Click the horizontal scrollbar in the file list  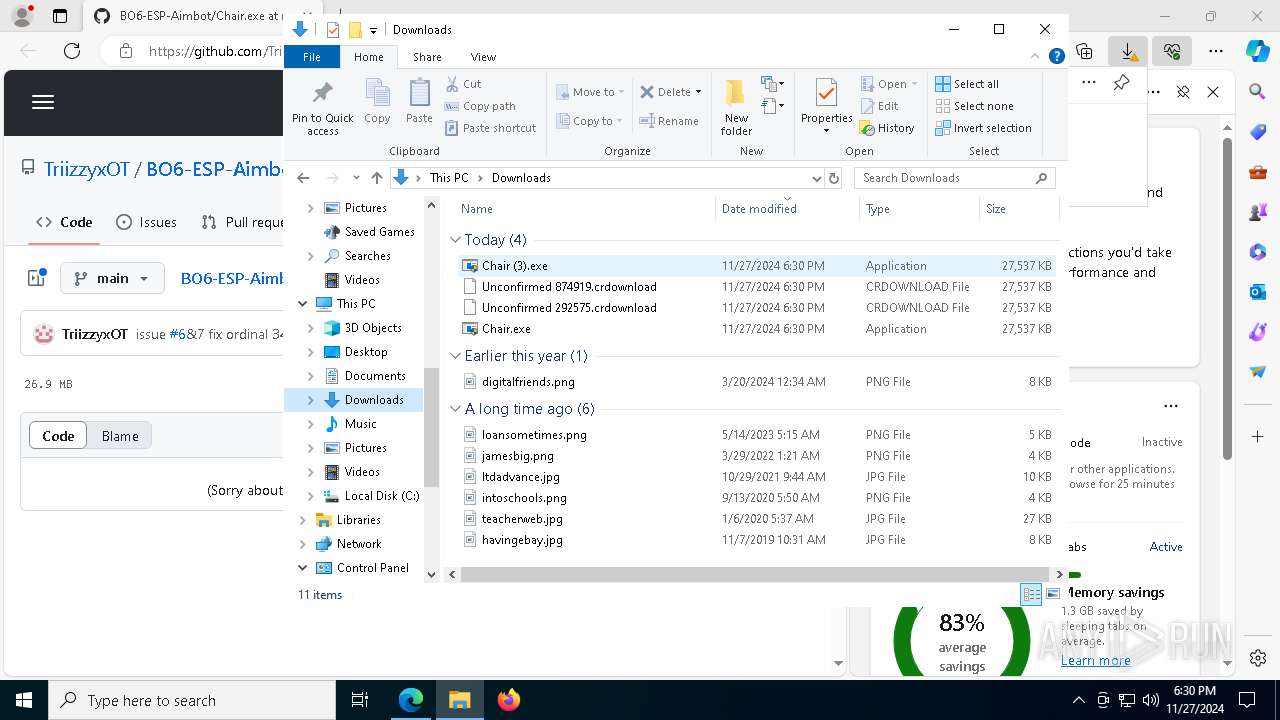click(750, 574)
